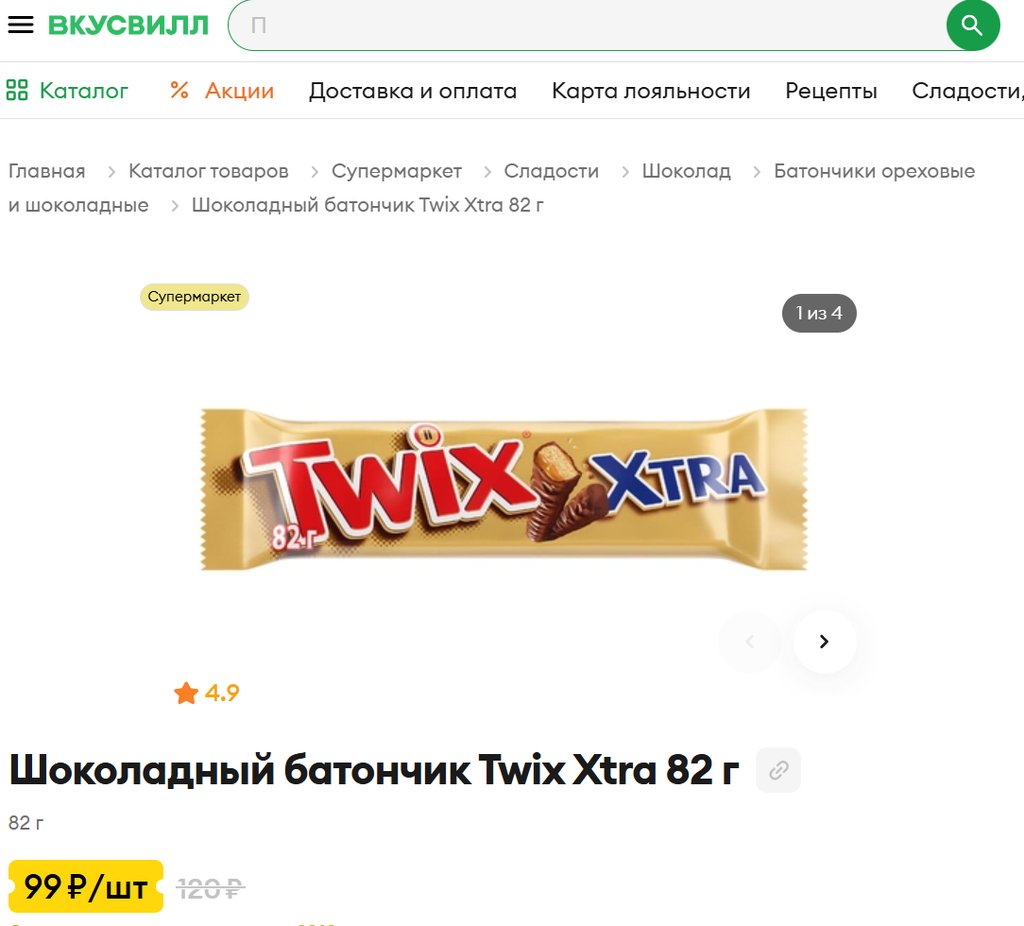Open Каталог товаров breadcrumb
Screen dimensions: 1024x926
point(208,171)
